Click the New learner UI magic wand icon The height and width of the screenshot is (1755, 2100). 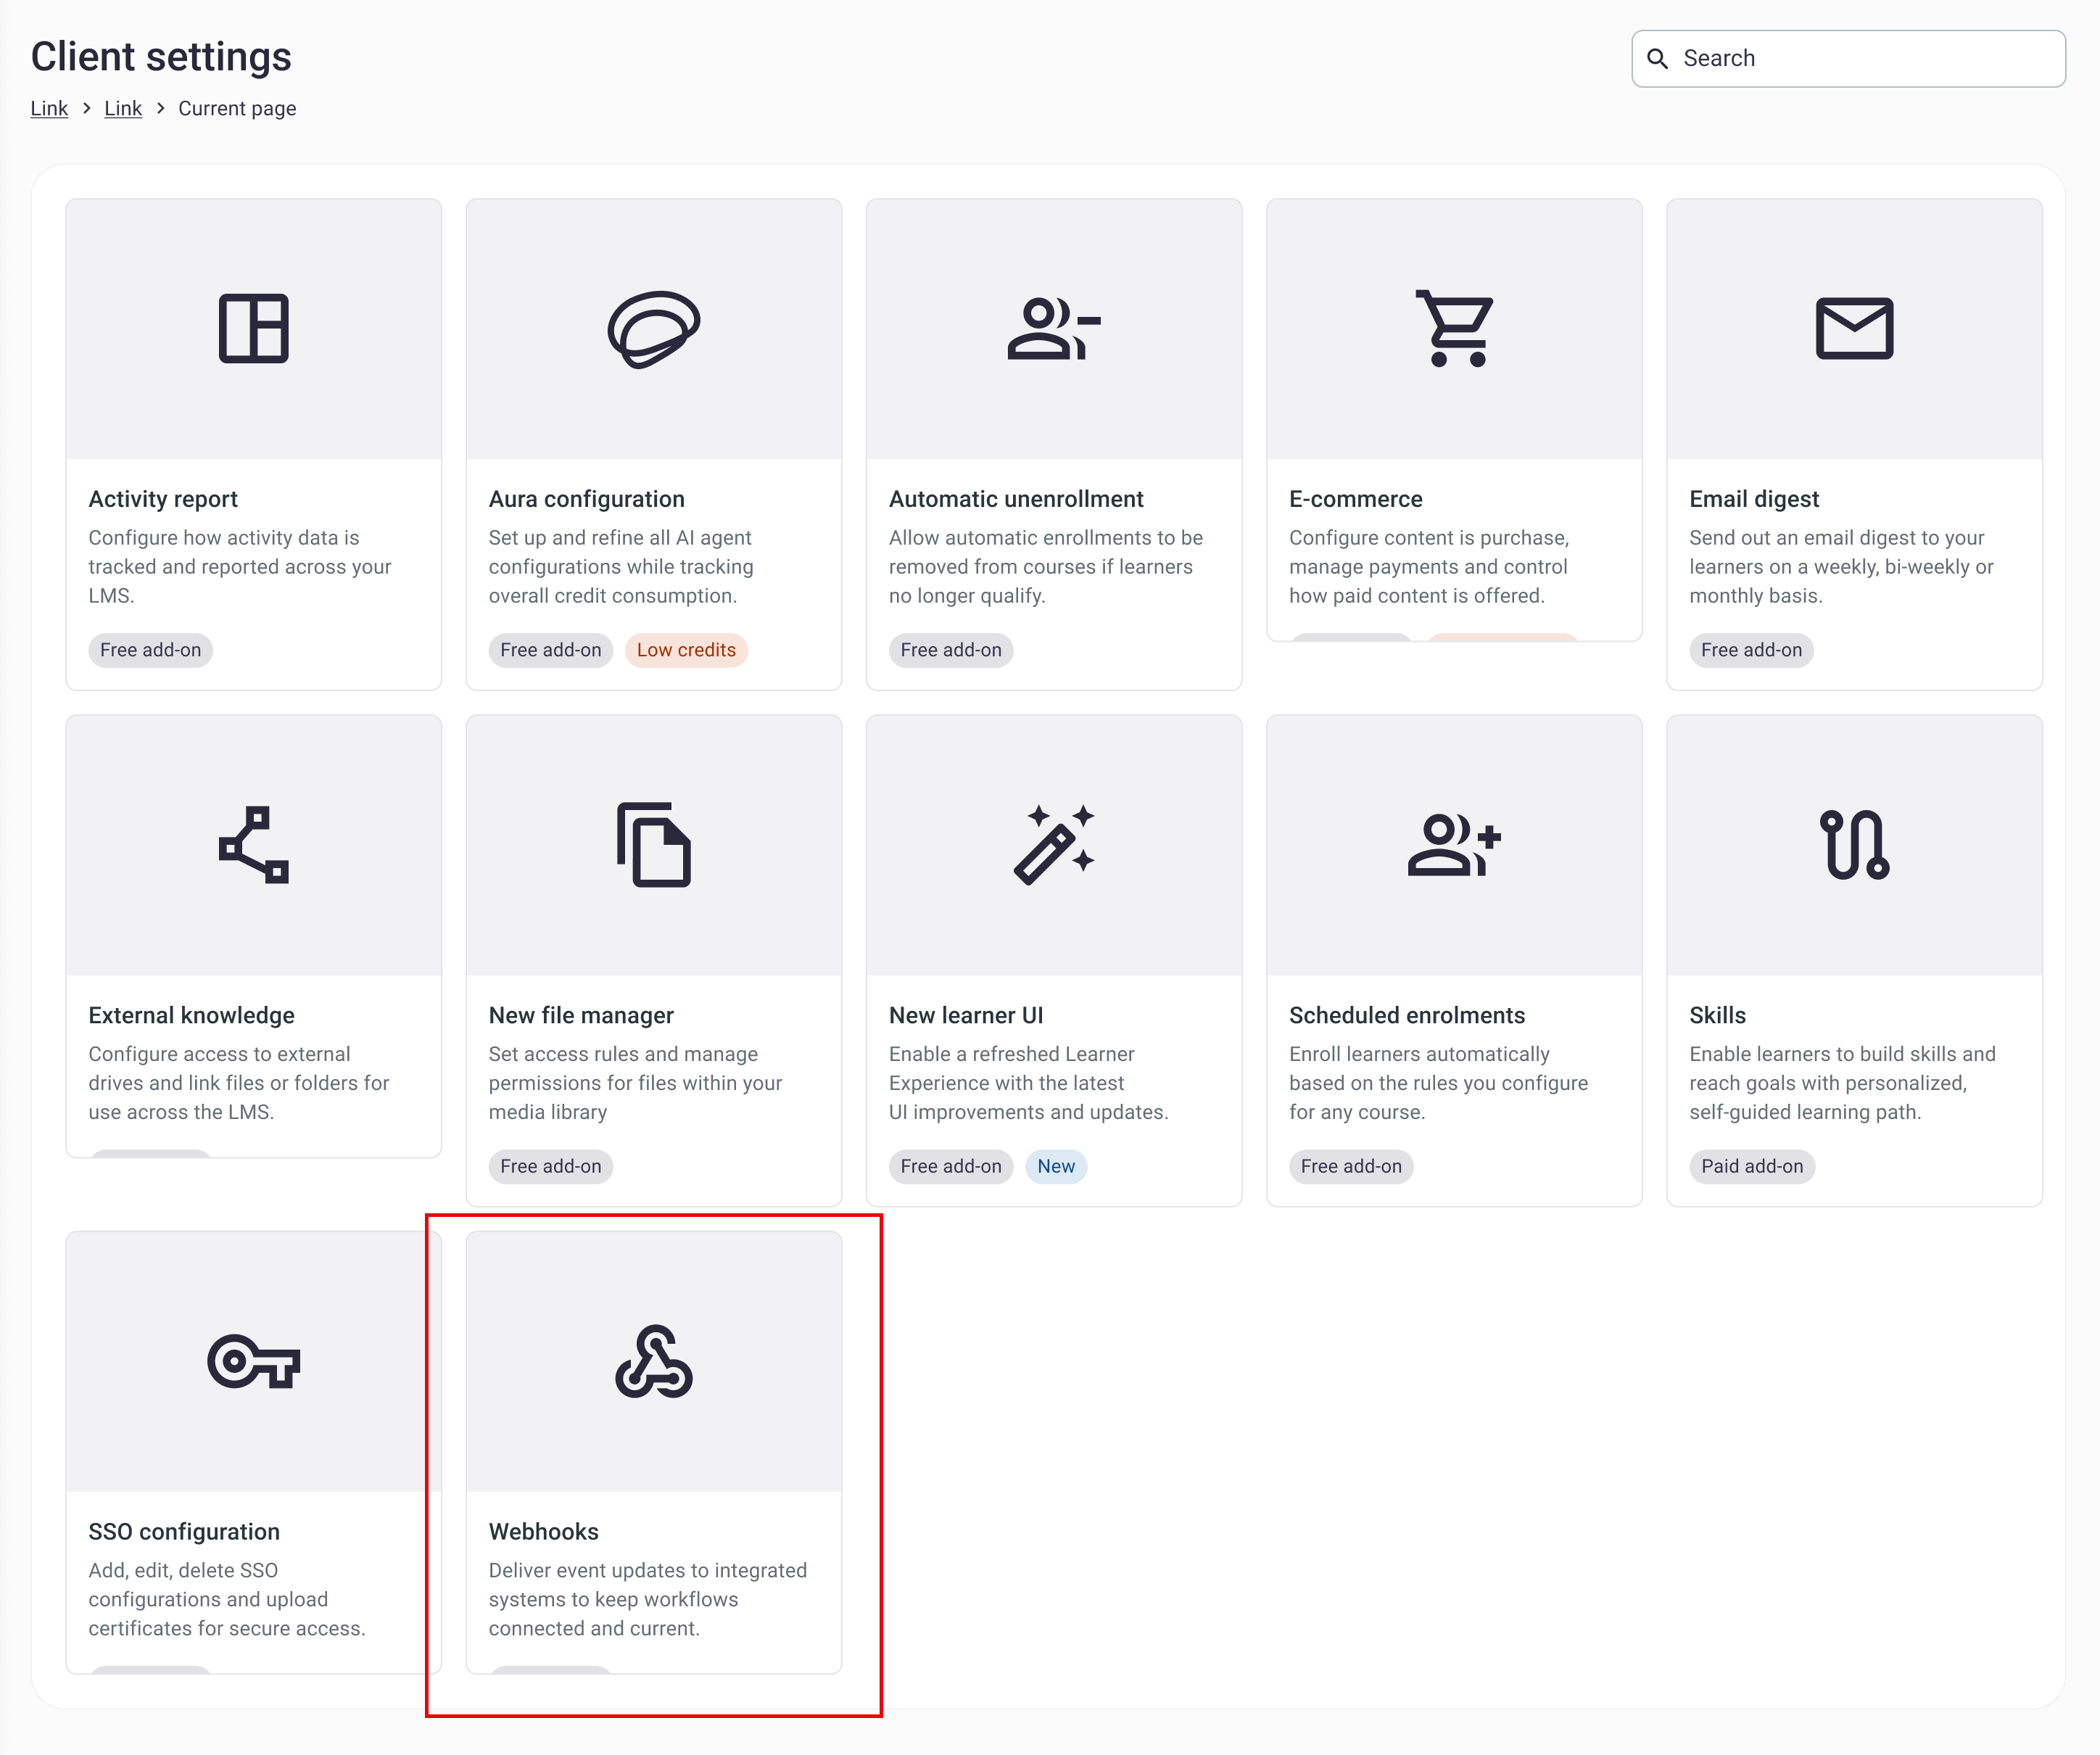tap(1054, 845)
